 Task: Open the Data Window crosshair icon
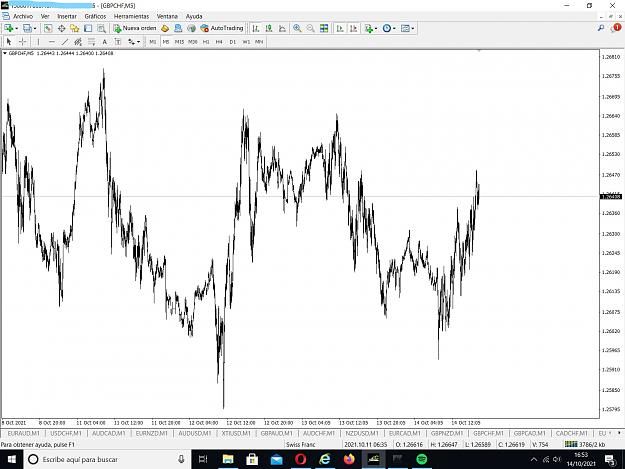61,28
